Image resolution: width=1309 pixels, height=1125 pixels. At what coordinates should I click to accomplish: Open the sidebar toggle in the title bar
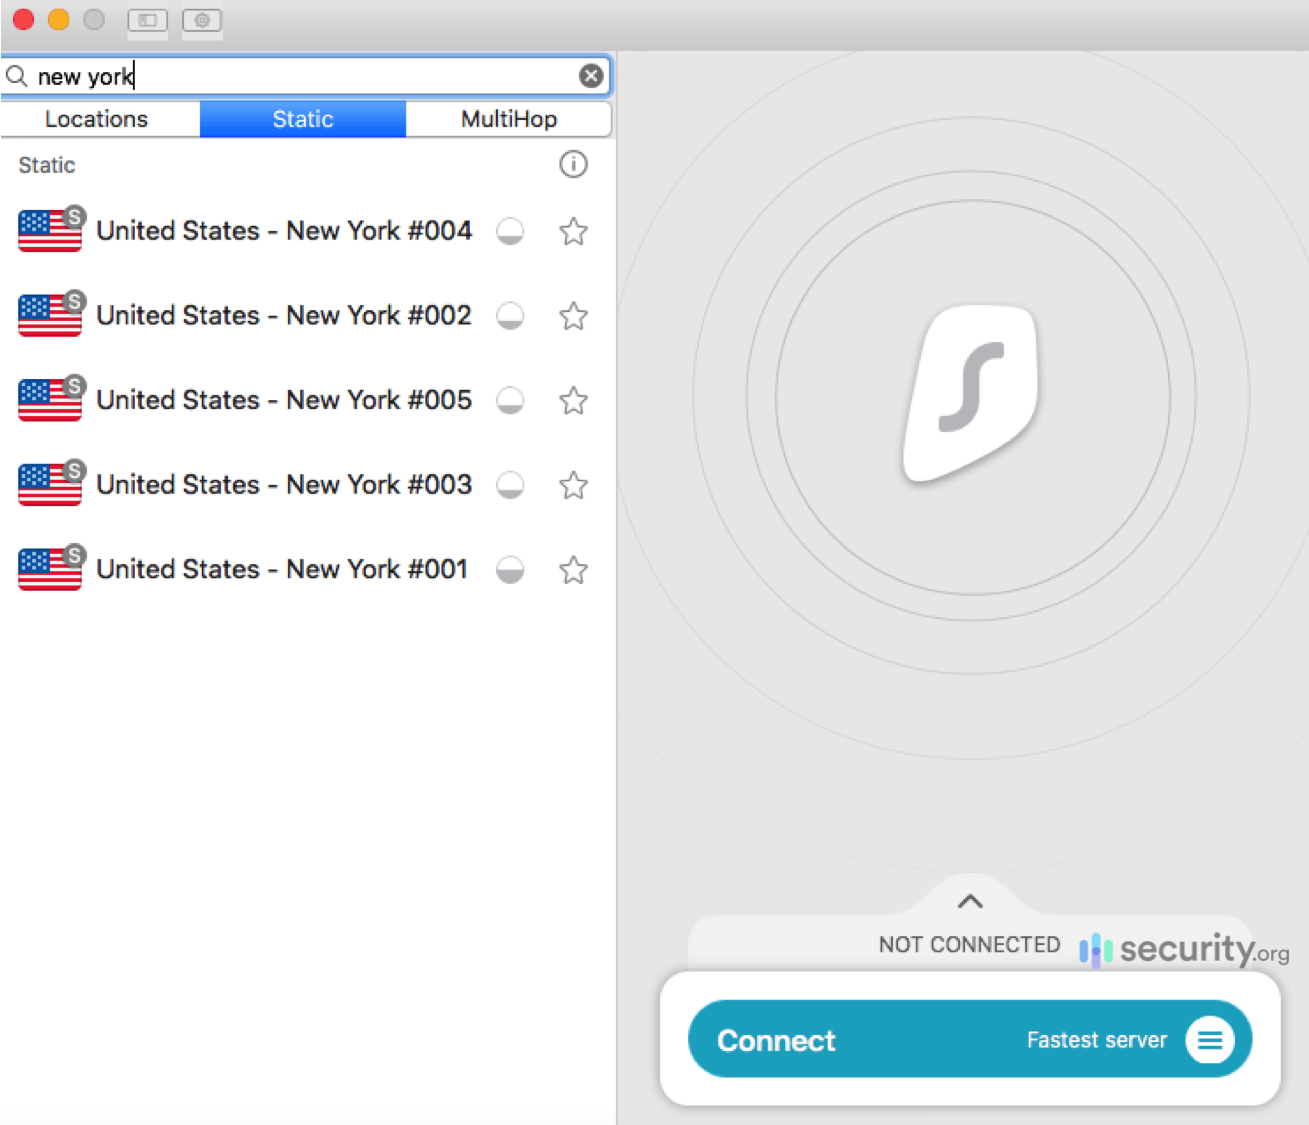(x=147, y=20)
